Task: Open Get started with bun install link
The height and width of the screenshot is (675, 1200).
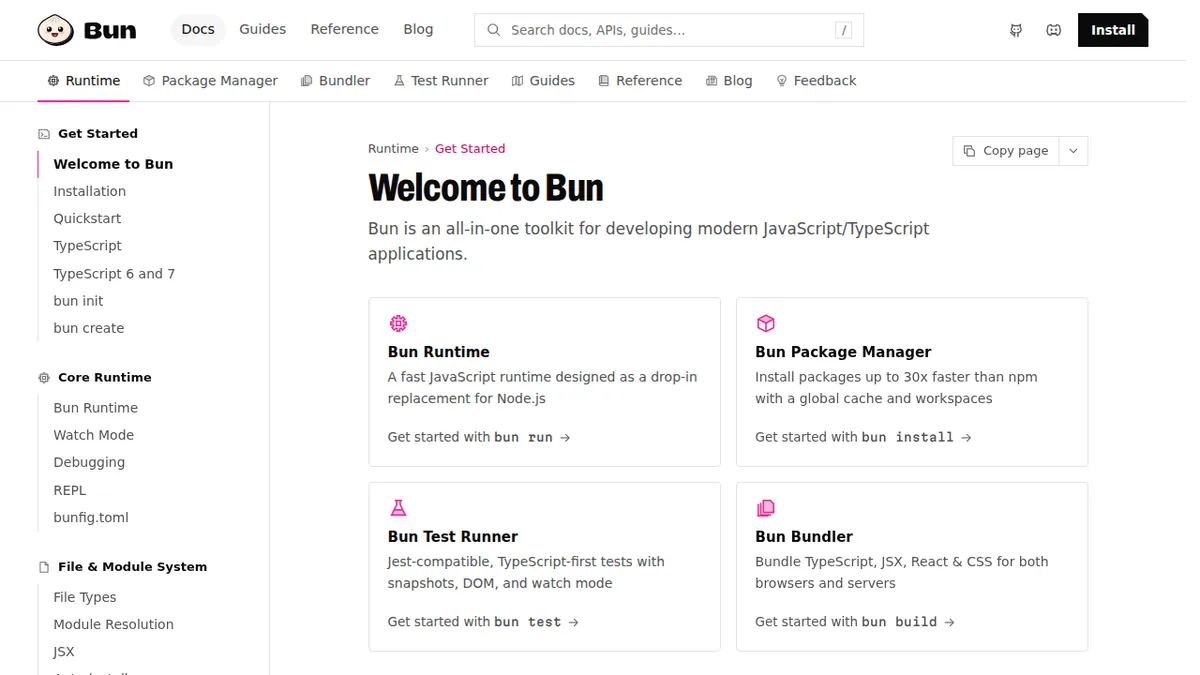Action: coord(863,437)
